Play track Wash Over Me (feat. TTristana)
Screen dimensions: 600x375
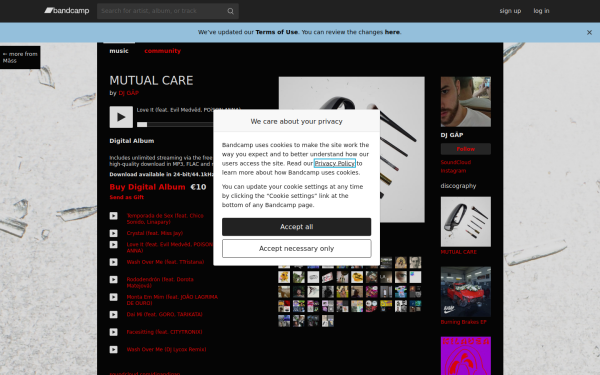click(114, 262)
